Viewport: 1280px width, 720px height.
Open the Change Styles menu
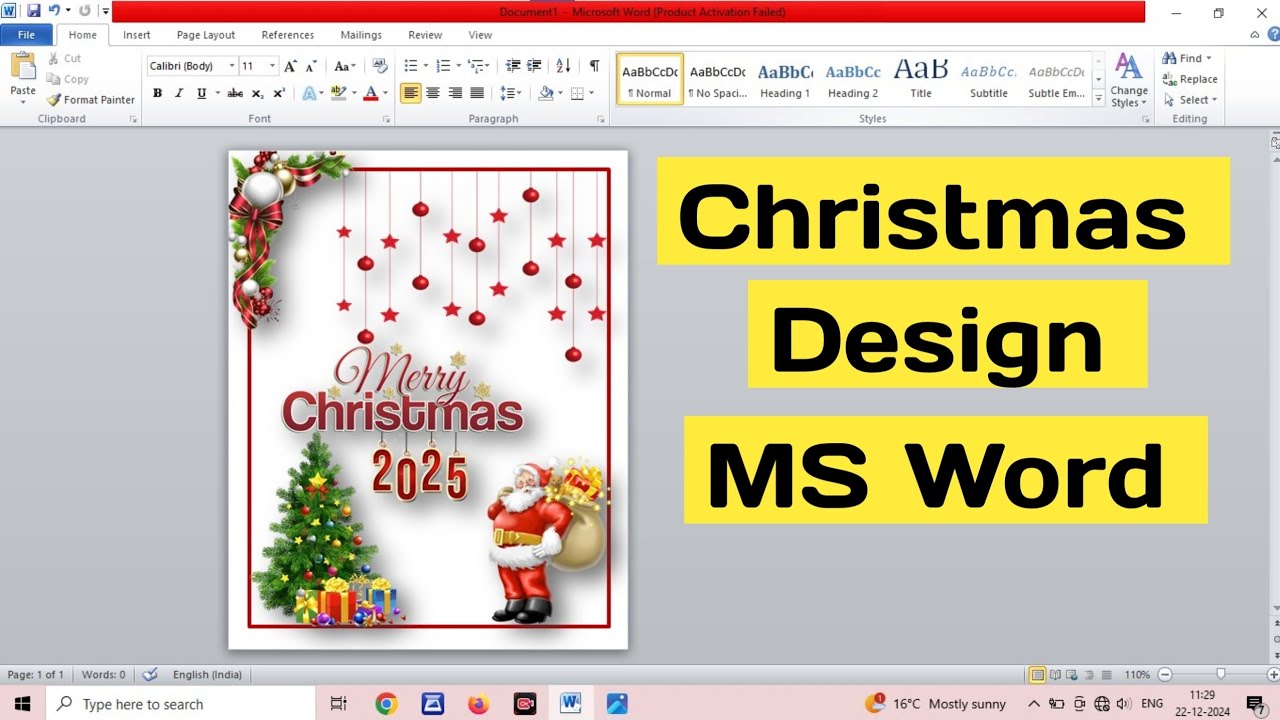[x=1128, y=81]
